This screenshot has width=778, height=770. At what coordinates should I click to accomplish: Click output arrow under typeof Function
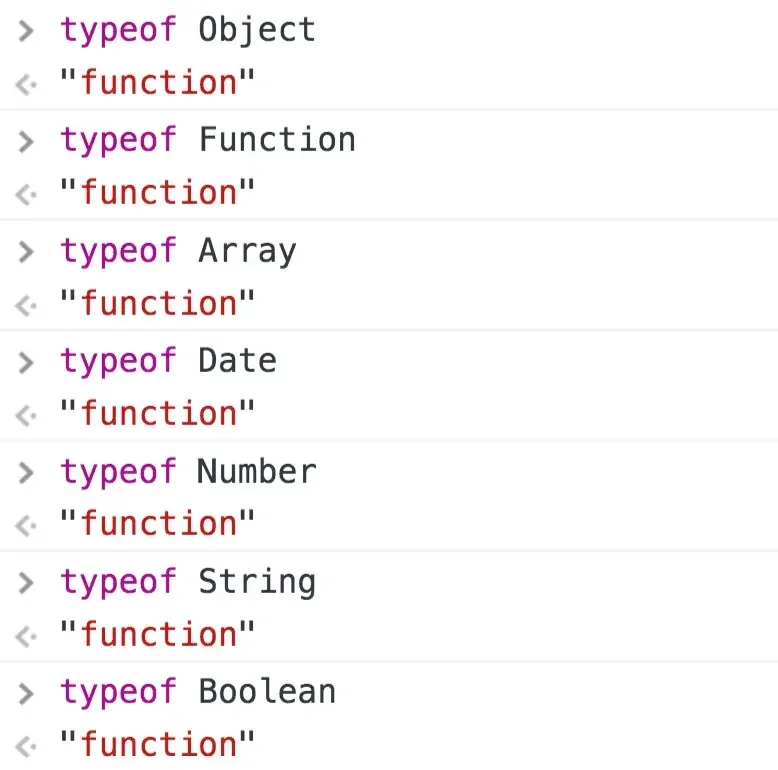pyautogui.click(x=26, y=194)
